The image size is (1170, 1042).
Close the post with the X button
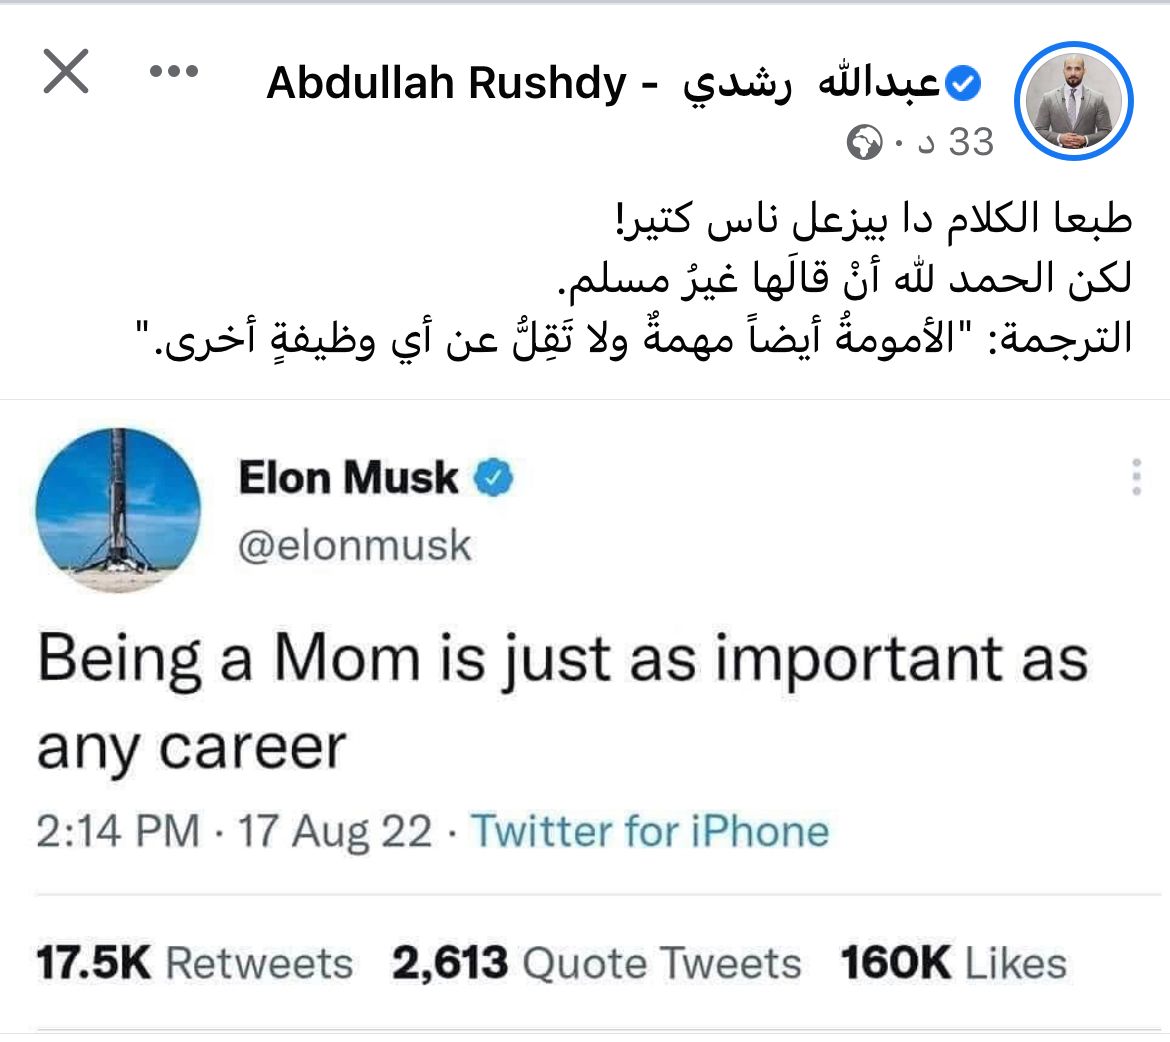pyautogui.click(x=66, y=74)
